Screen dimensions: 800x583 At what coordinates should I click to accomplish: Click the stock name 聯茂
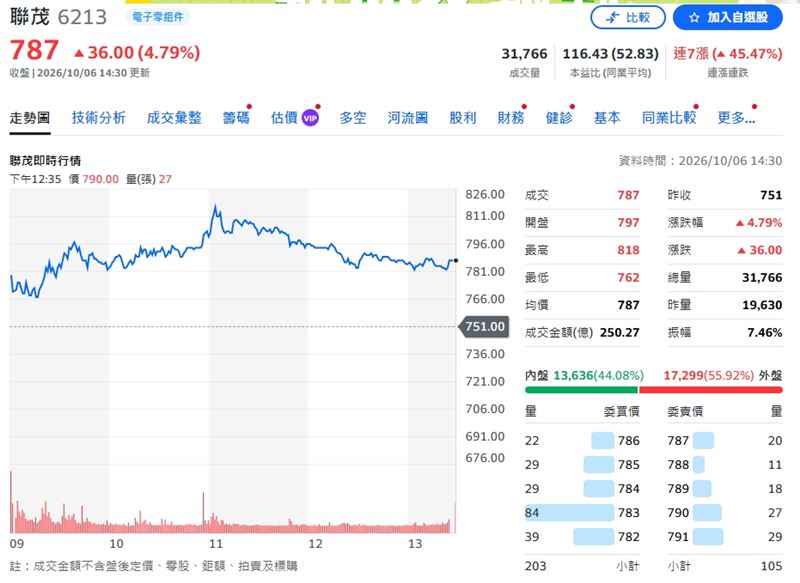pyautogui.click(x=30, y=17)
